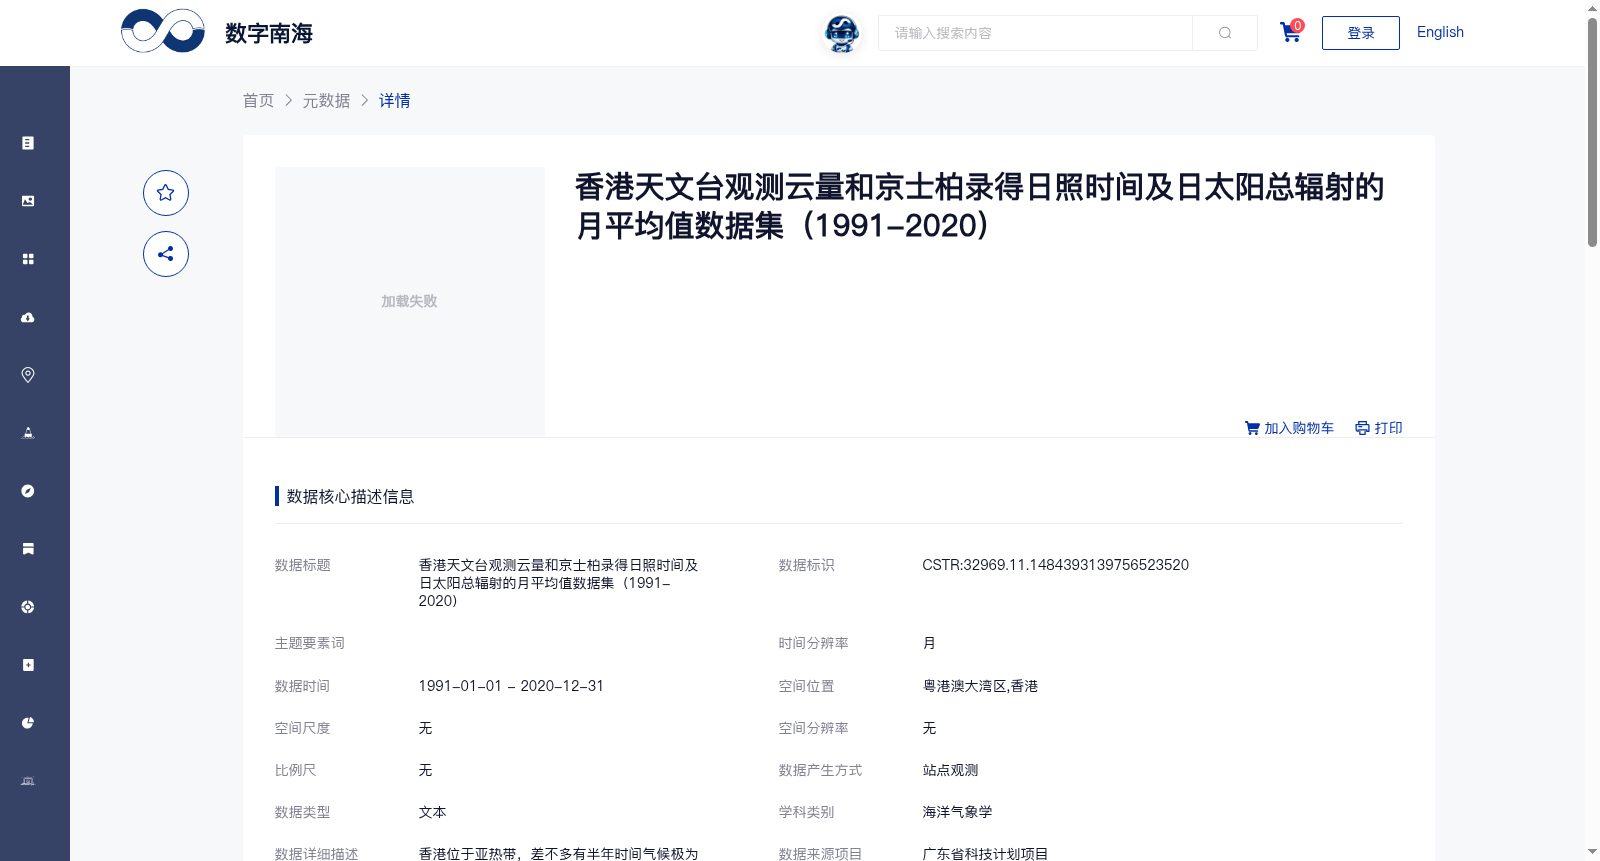Click the 数据详细描述 label
Screen dimensions: 1600x861
pyautogui.click(x=316, y=854)
